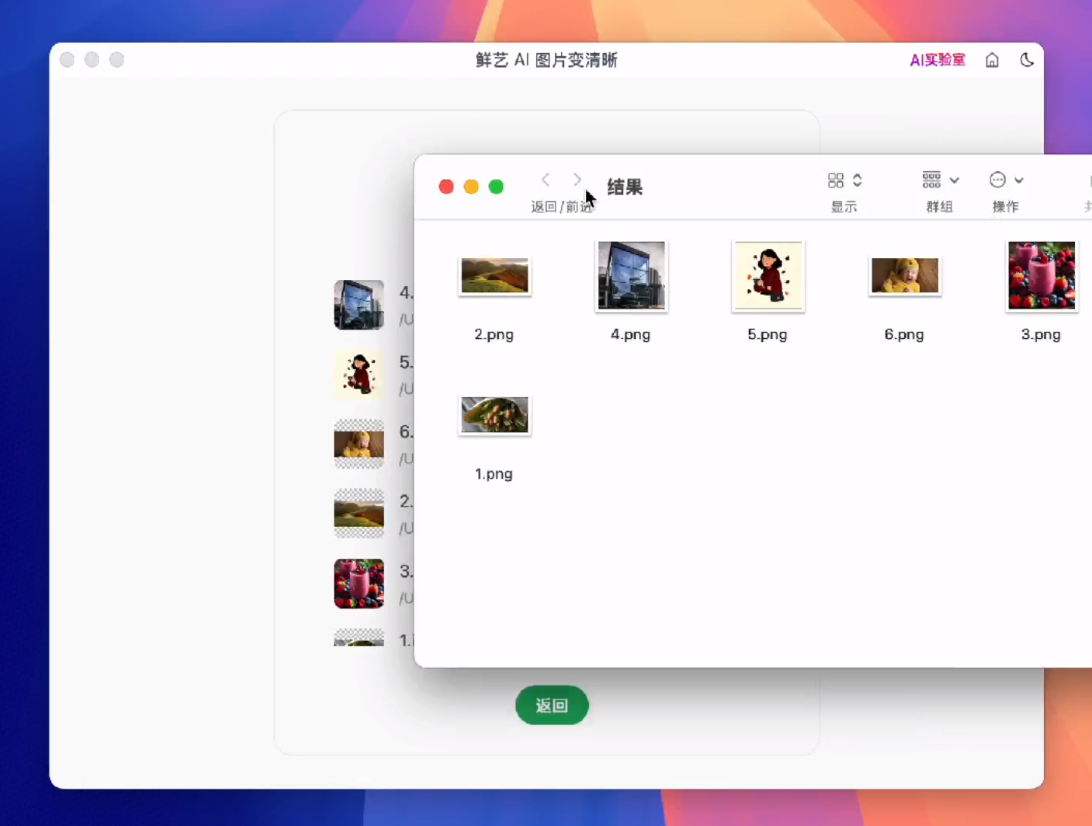Expand the 群组 dropdown chevron
The image size is (1092, 826).
pyautogui.click(x=954, y=180)
